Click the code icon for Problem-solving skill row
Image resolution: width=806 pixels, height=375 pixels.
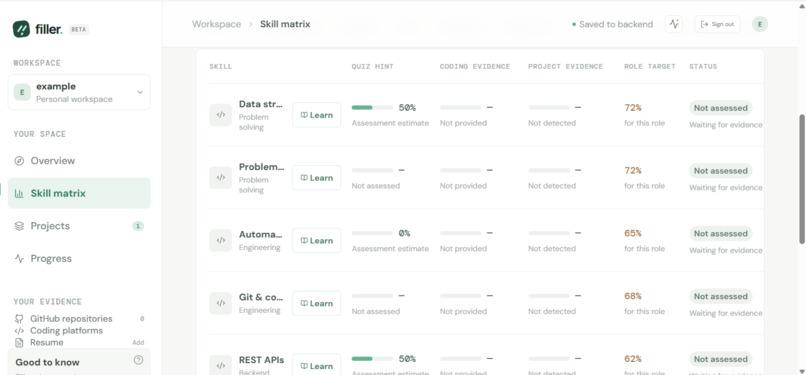221,178
